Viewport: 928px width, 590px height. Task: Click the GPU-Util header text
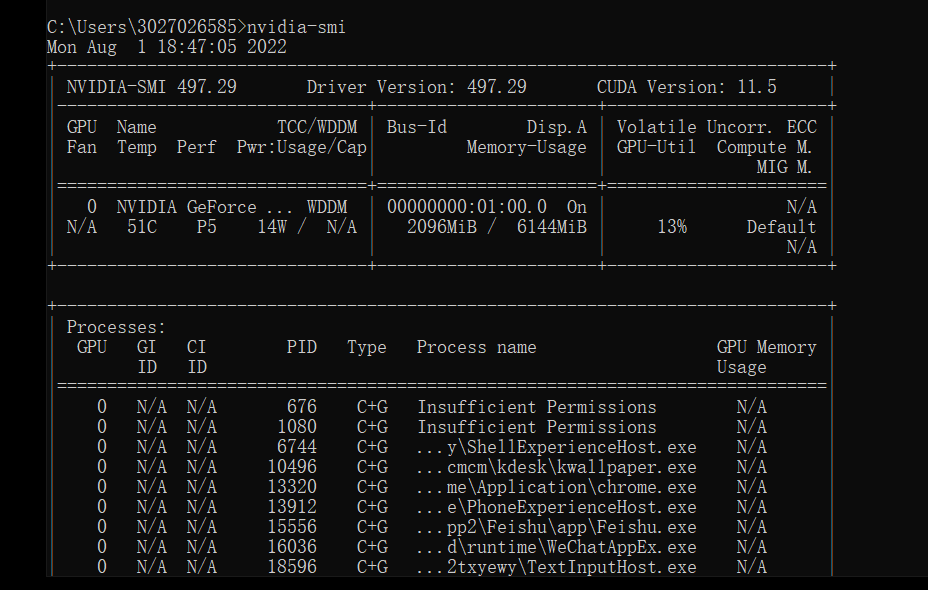coord(656,147)
